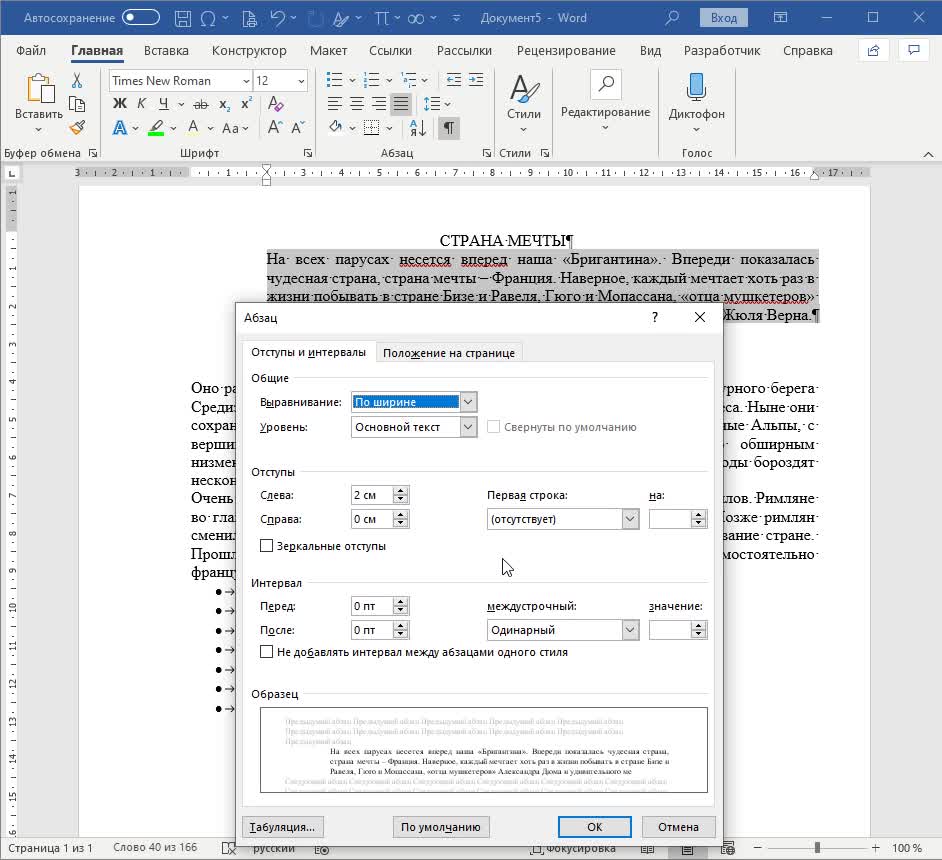The height and width of the screenshot is (860, 942).
Task: Switch to the Макет ribbon tab
Action: click(329, 50)
